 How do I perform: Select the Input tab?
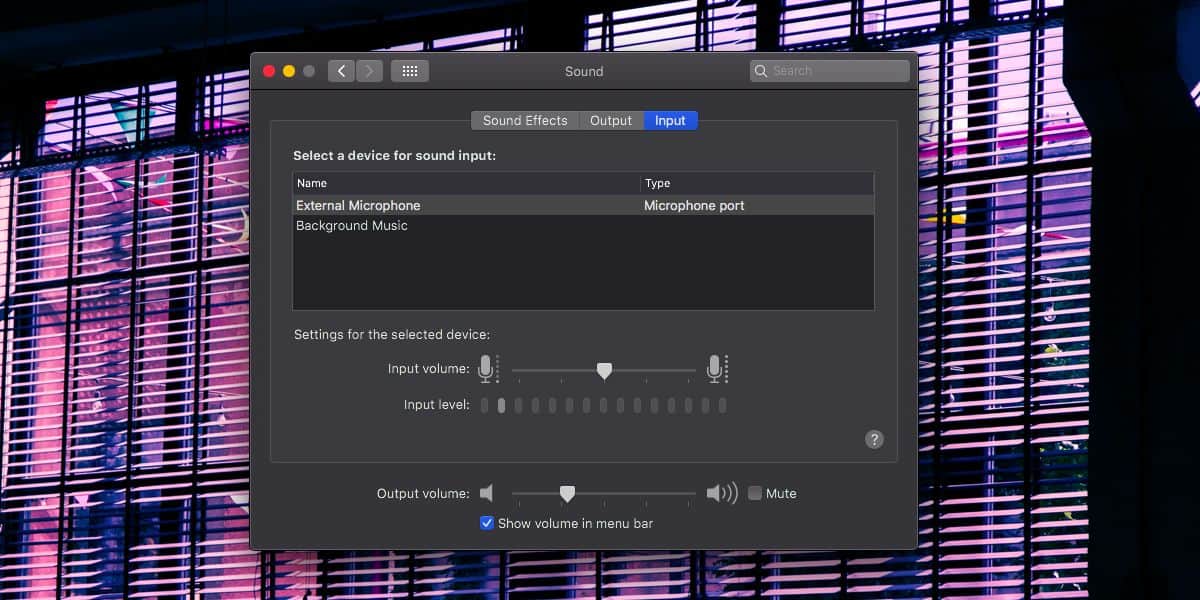click(670, 120)
